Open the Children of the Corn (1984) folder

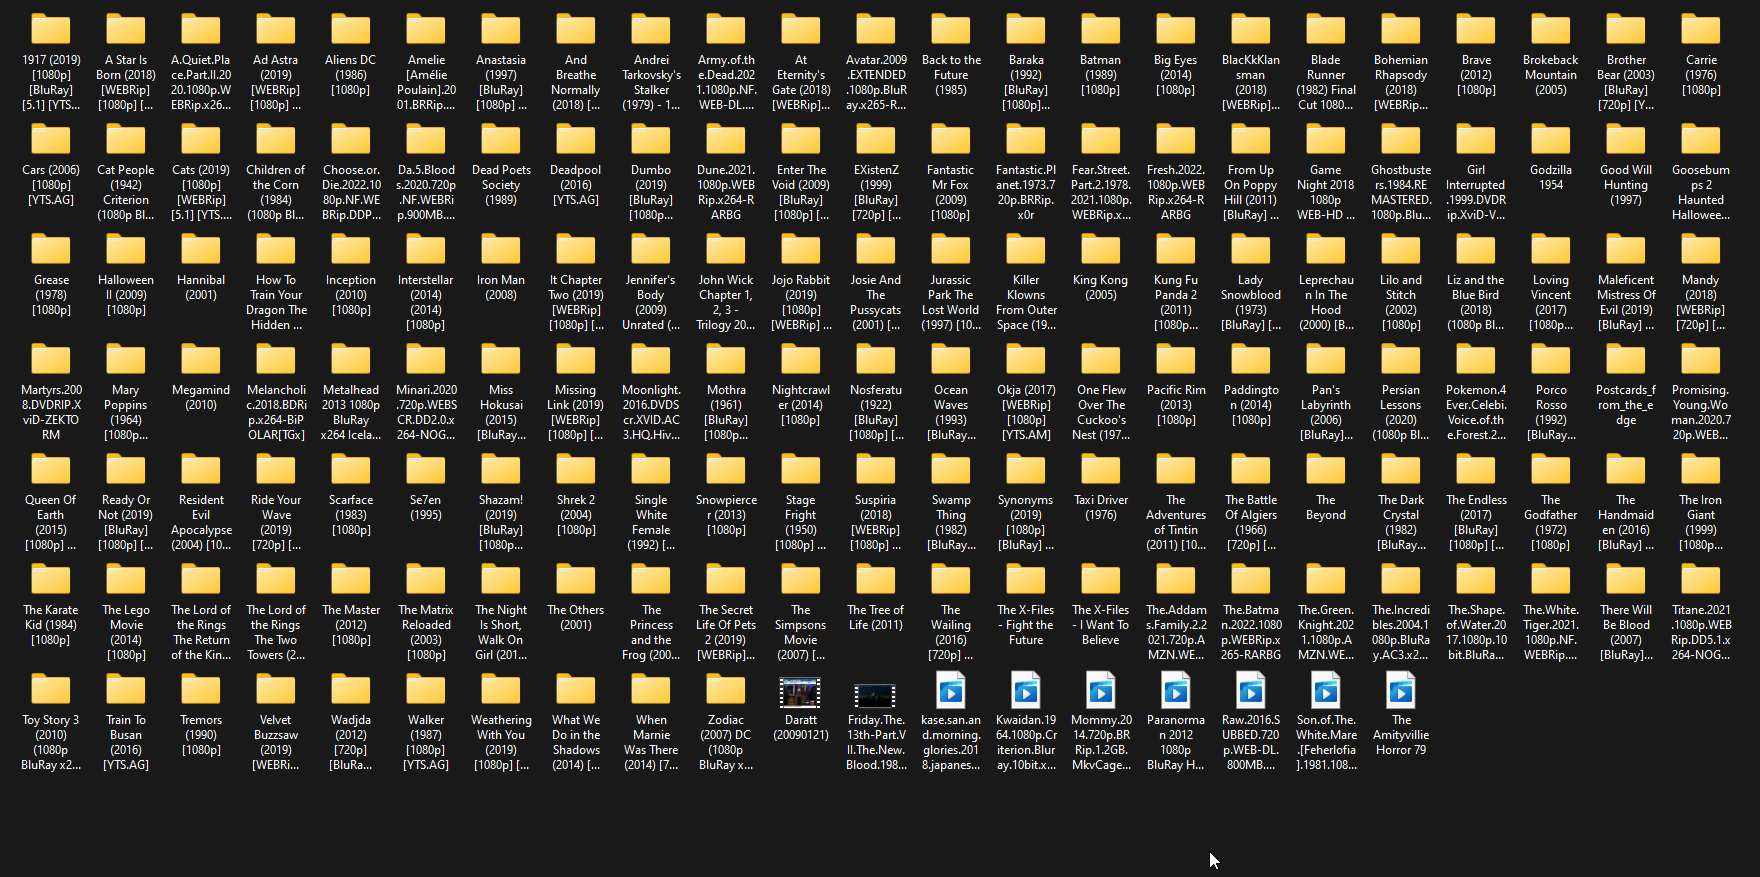click(276, 140)
